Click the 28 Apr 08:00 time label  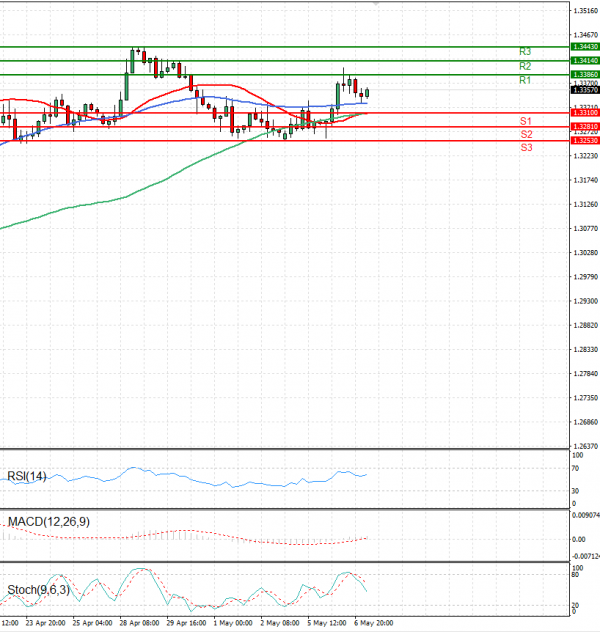(139, 623)
